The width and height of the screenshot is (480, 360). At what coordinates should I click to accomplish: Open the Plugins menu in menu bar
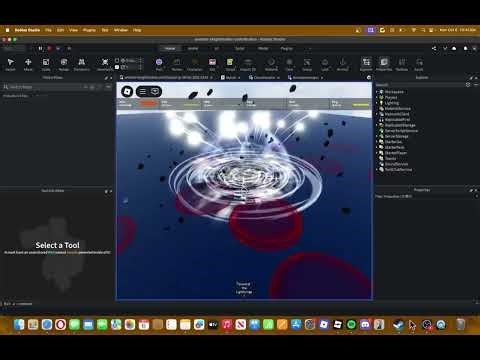coord(89,30)
